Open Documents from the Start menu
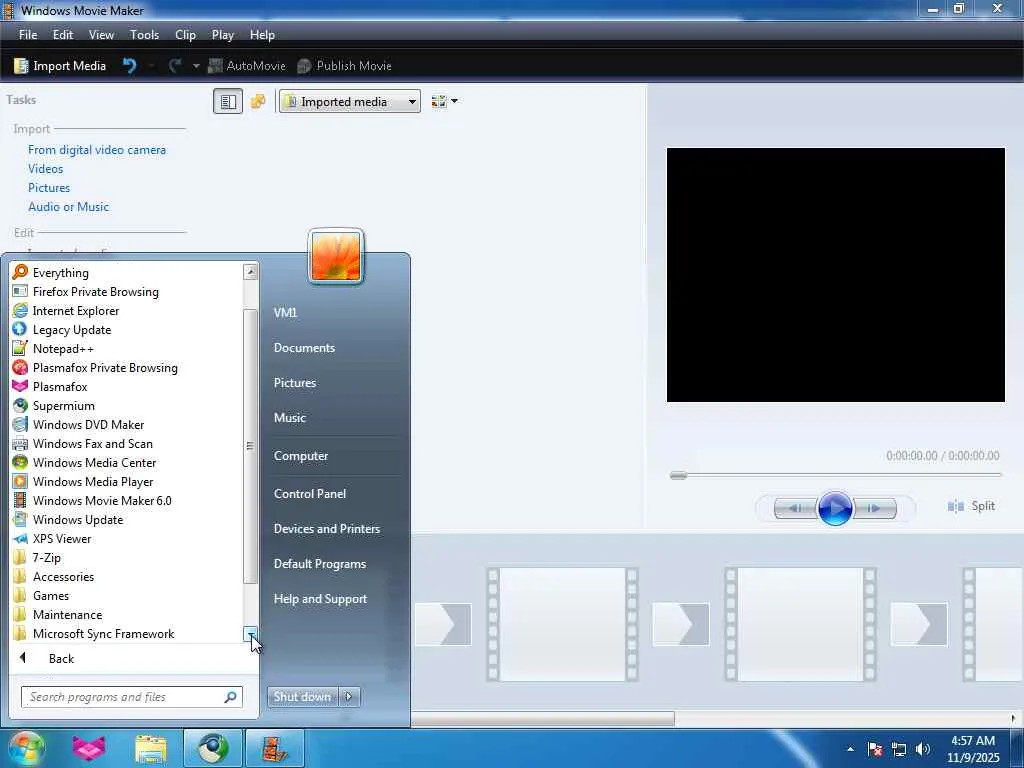This screenshot has width=1024, height=768. point(304,347)
